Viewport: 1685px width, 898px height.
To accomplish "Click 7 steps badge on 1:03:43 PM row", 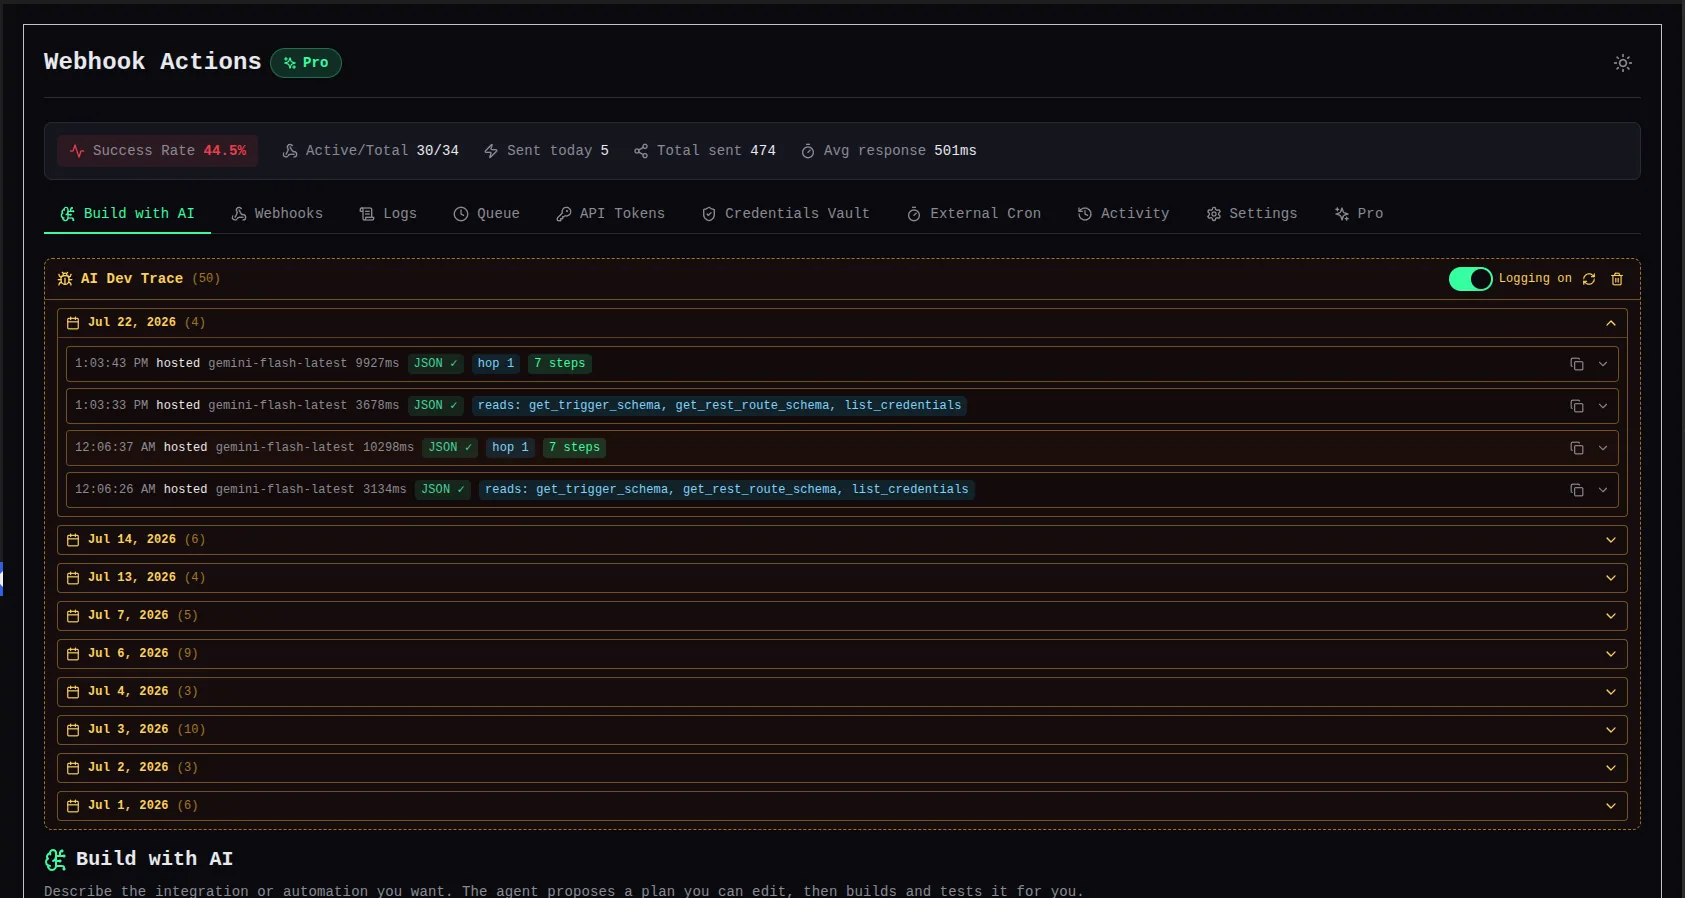I will point(559,364).
